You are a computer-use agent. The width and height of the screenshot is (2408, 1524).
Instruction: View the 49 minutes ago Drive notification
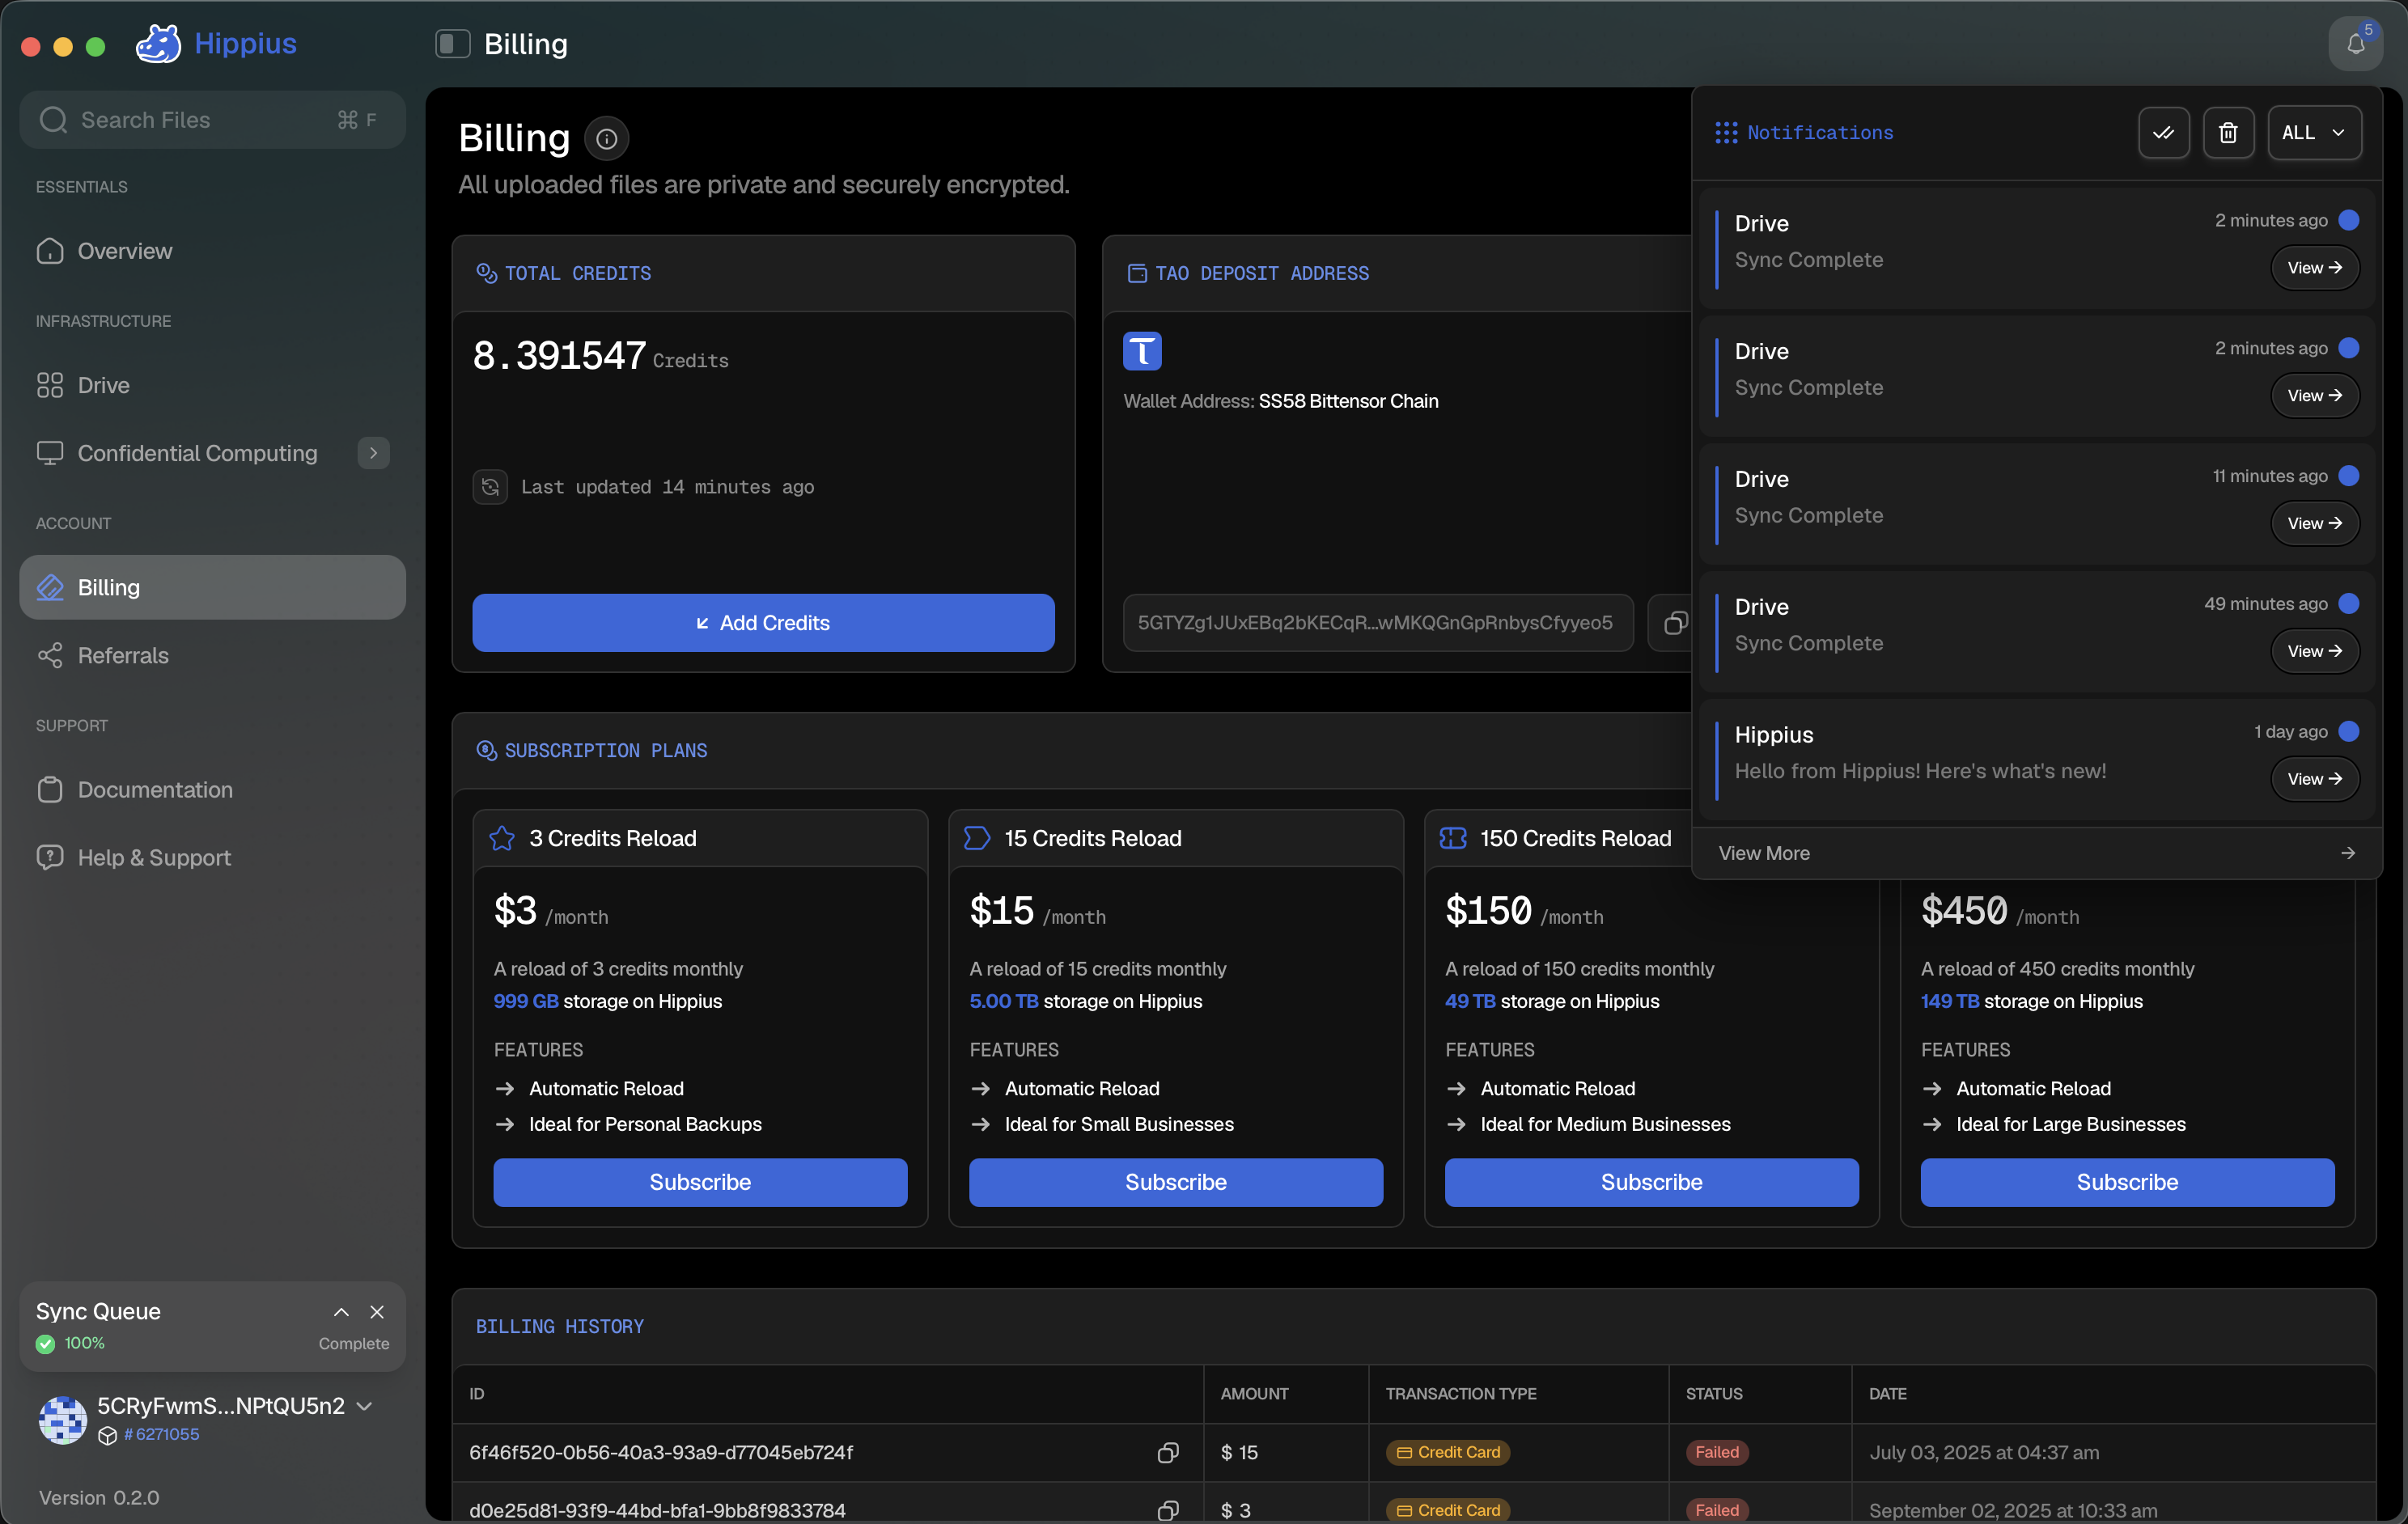[x=2314, y=652]
